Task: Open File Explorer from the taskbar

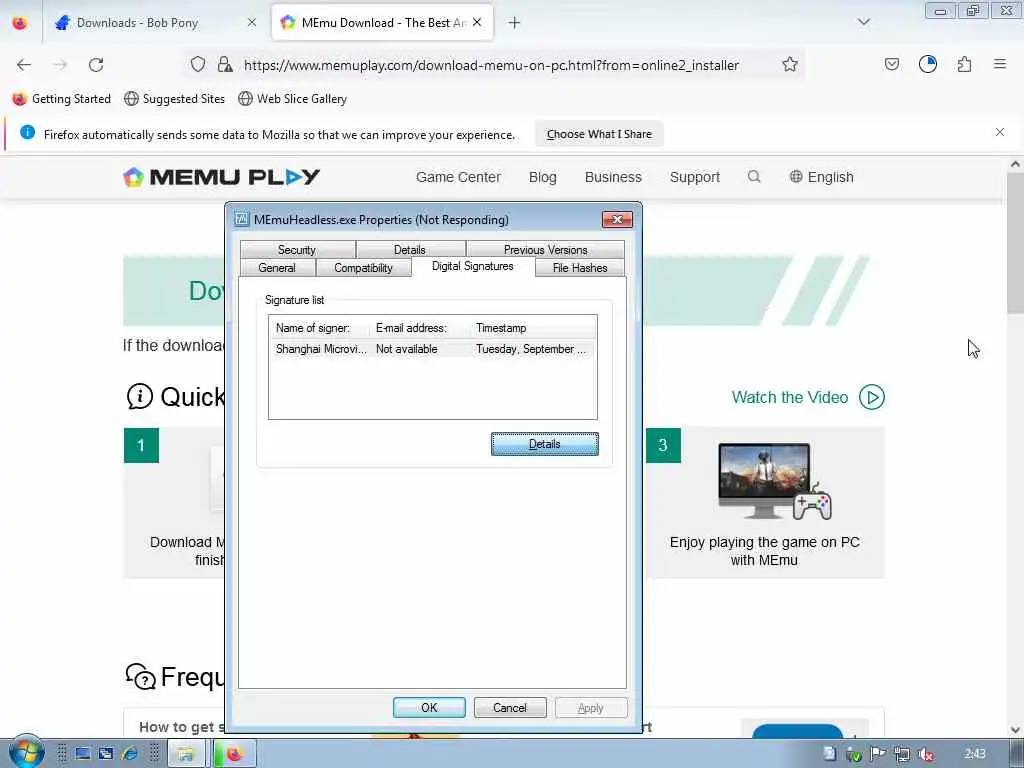Action: (x=186, y=754)
